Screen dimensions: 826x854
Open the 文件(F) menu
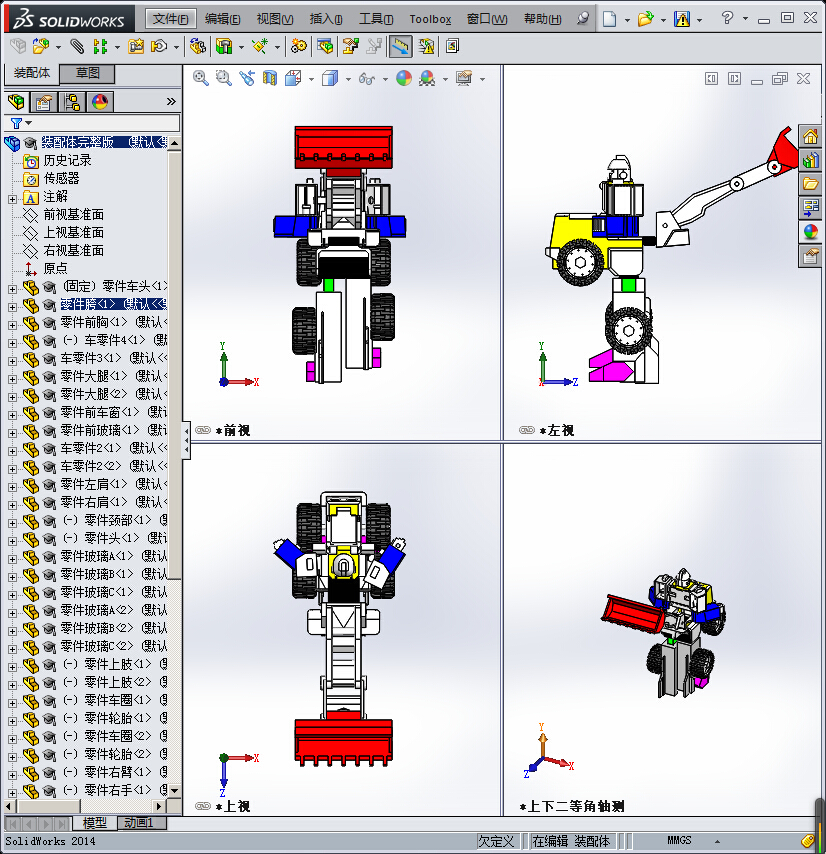(170, 19)
